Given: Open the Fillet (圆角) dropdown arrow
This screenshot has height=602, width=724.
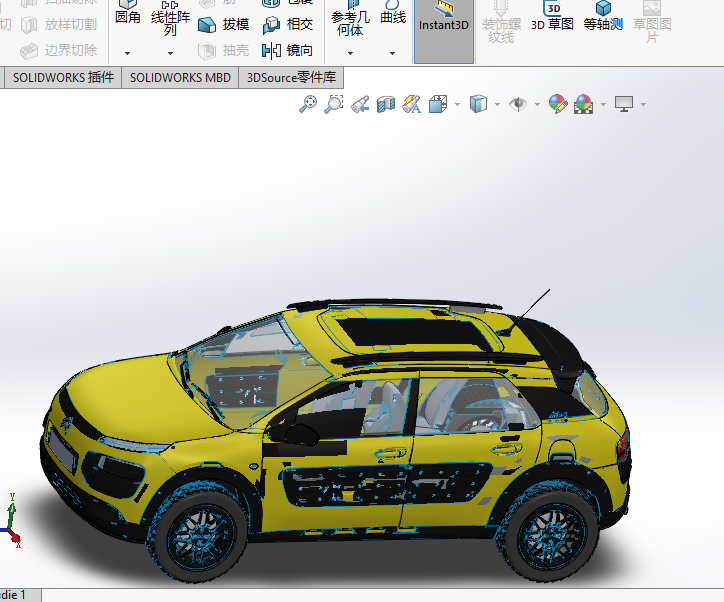Looking at the screenshot, I should tap(127, 54).
